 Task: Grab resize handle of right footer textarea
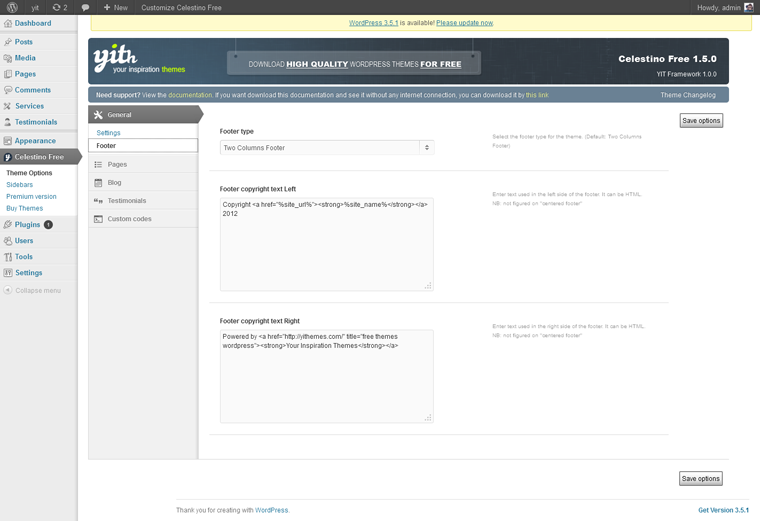428,417
